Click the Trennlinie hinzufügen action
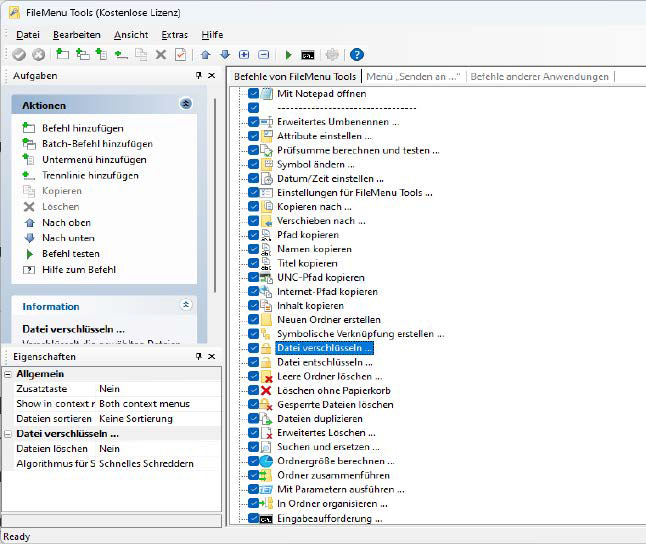 tap(90, 175)
